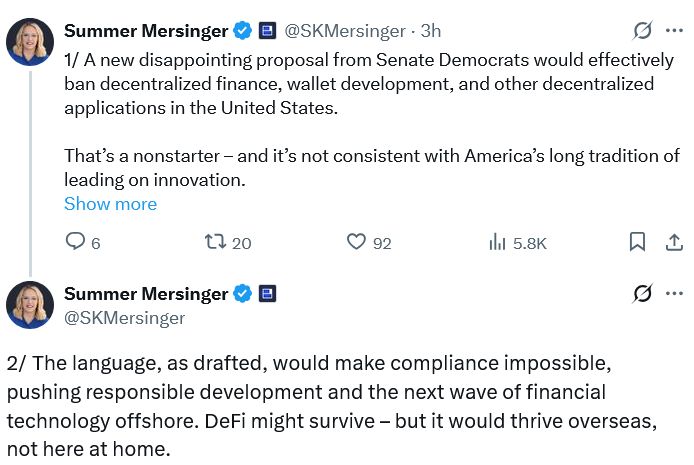Repost the first tweet with 20 reposts
The image size is (694, 465).
215,242
